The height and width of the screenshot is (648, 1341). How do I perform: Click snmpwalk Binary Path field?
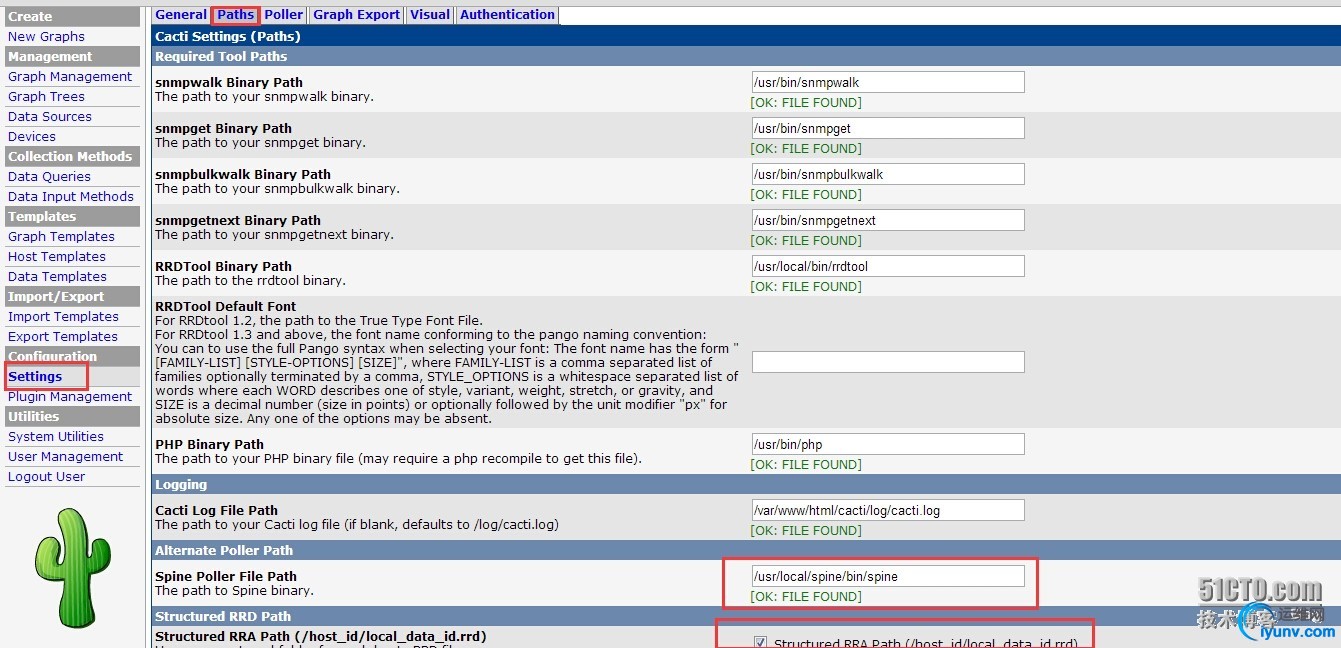coord(888,82)
